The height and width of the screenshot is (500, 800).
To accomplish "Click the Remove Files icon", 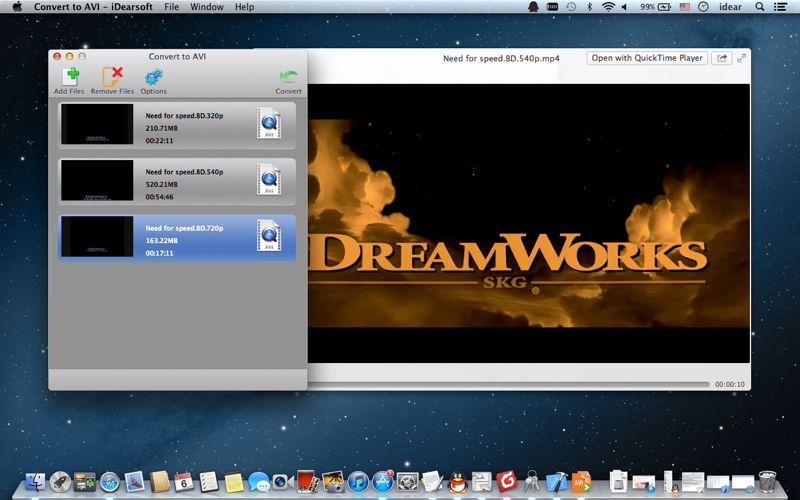I will pos(112,77).
